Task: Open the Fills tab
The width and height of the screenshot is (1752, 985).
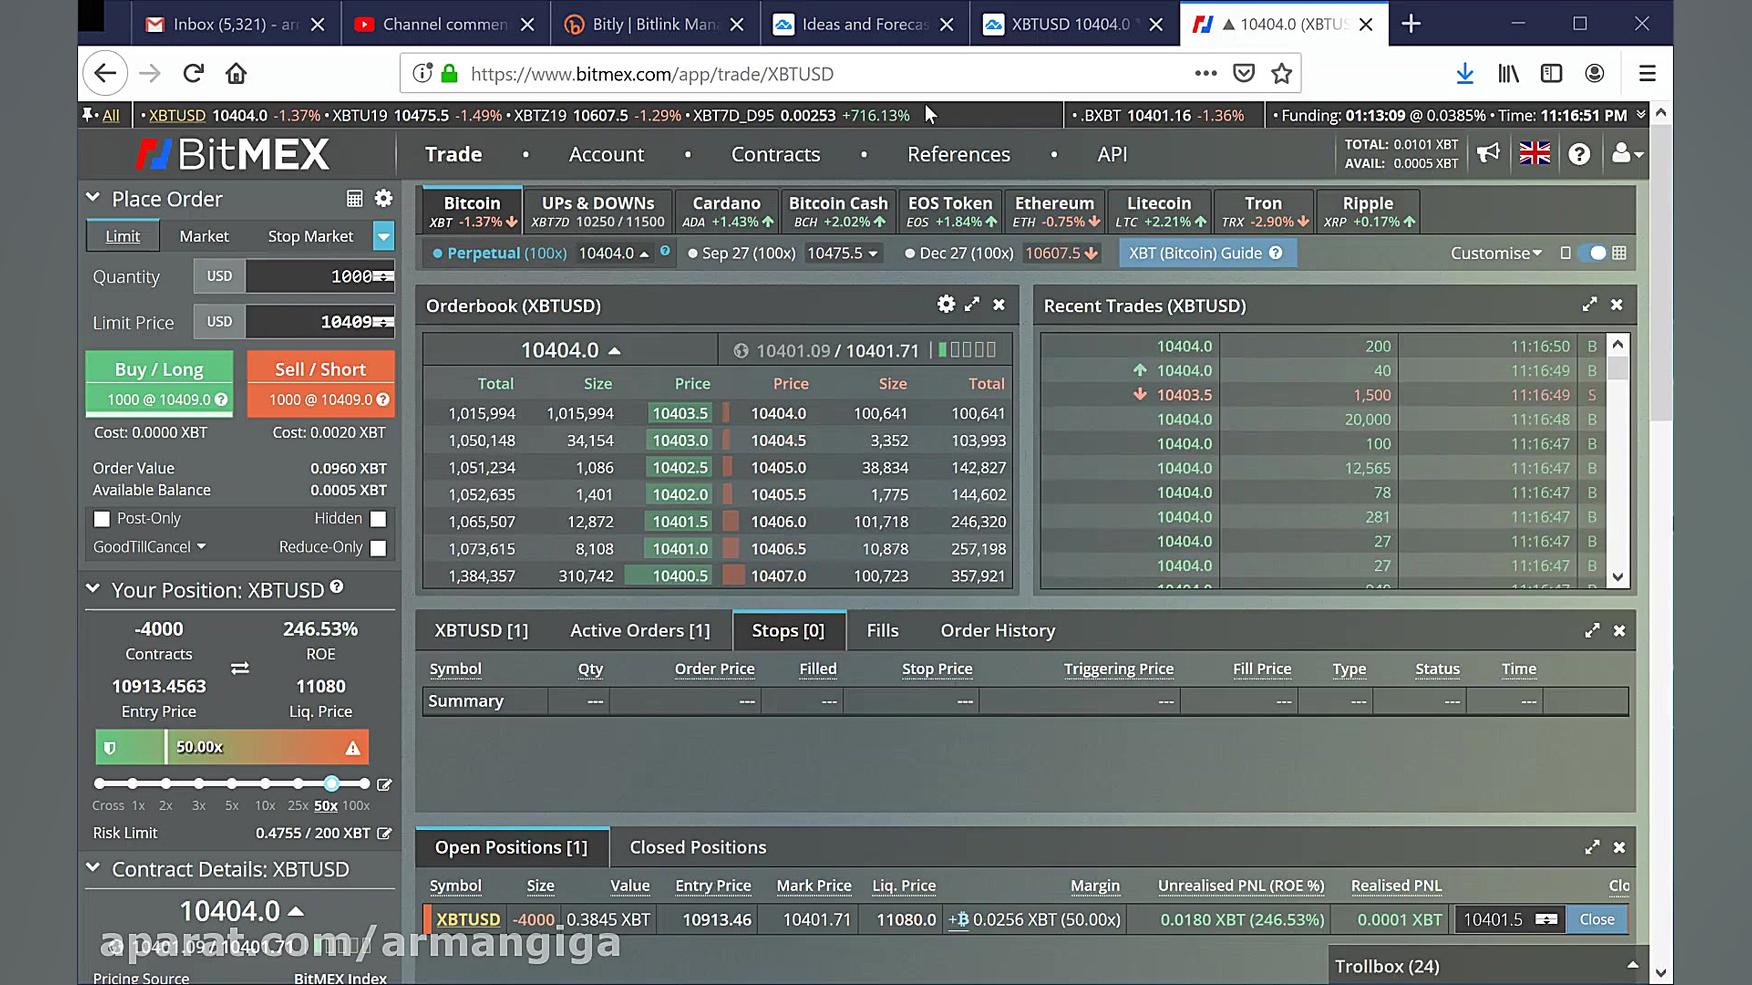Action: [x=882, y=630]
